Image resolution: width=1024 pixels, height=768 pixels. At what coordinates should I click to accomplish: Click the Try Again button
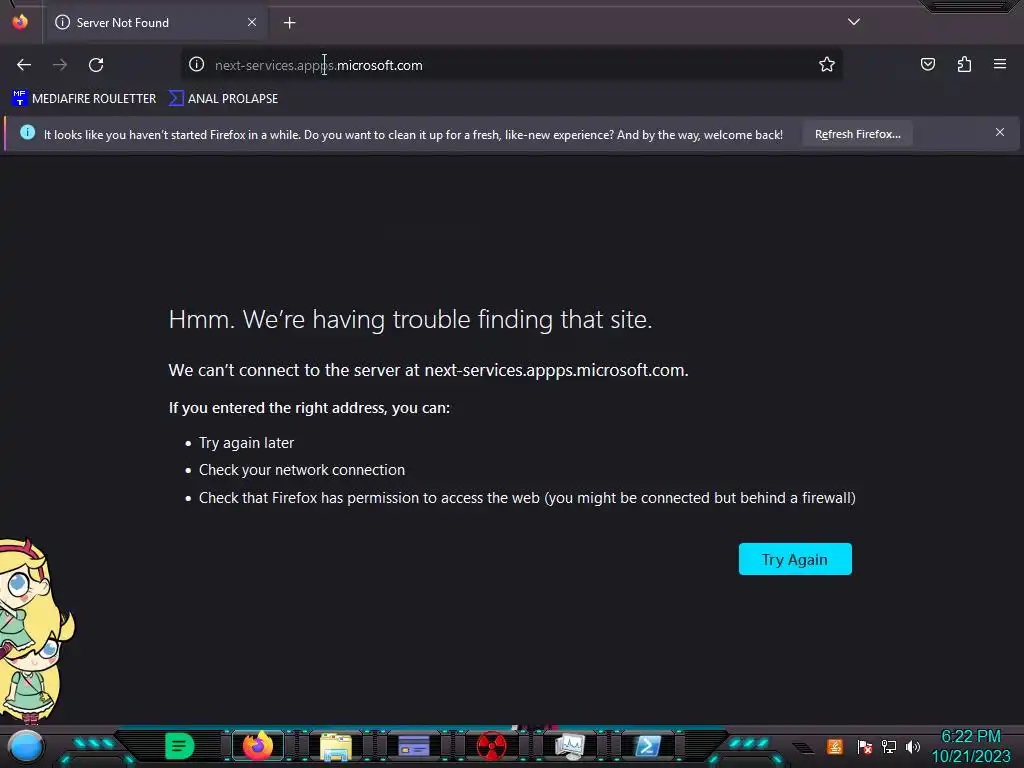pyautogui.click(x=795, y=559)
